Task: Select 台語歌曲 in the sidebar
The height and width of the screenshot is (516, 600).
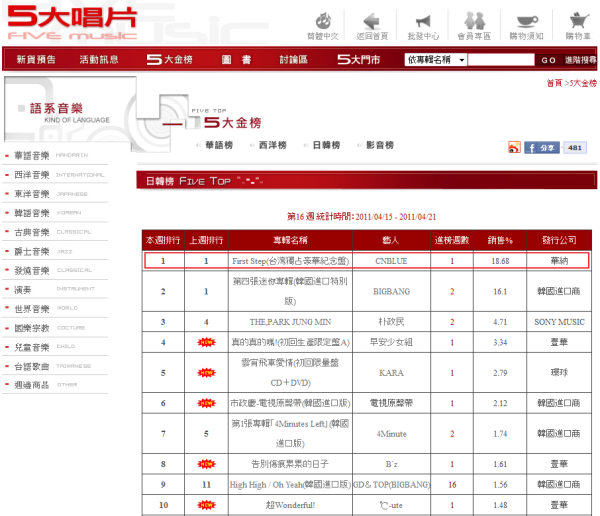Action: 32,366
